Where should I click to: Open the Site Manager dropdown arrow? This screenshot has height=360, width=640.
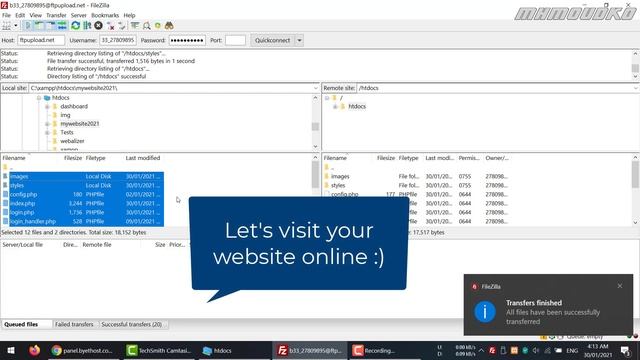coord(16,26)
